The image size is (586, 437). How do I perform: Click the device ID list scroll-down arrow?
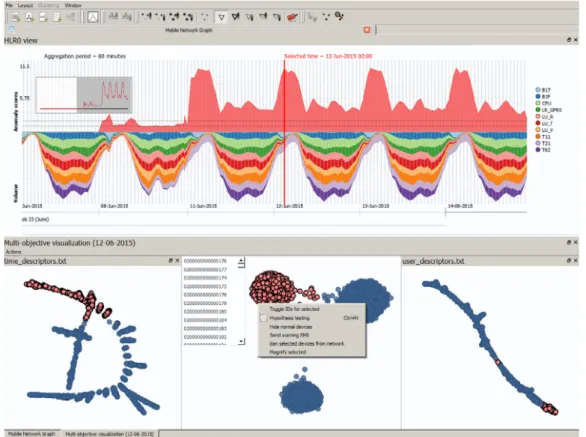(241, 341)
